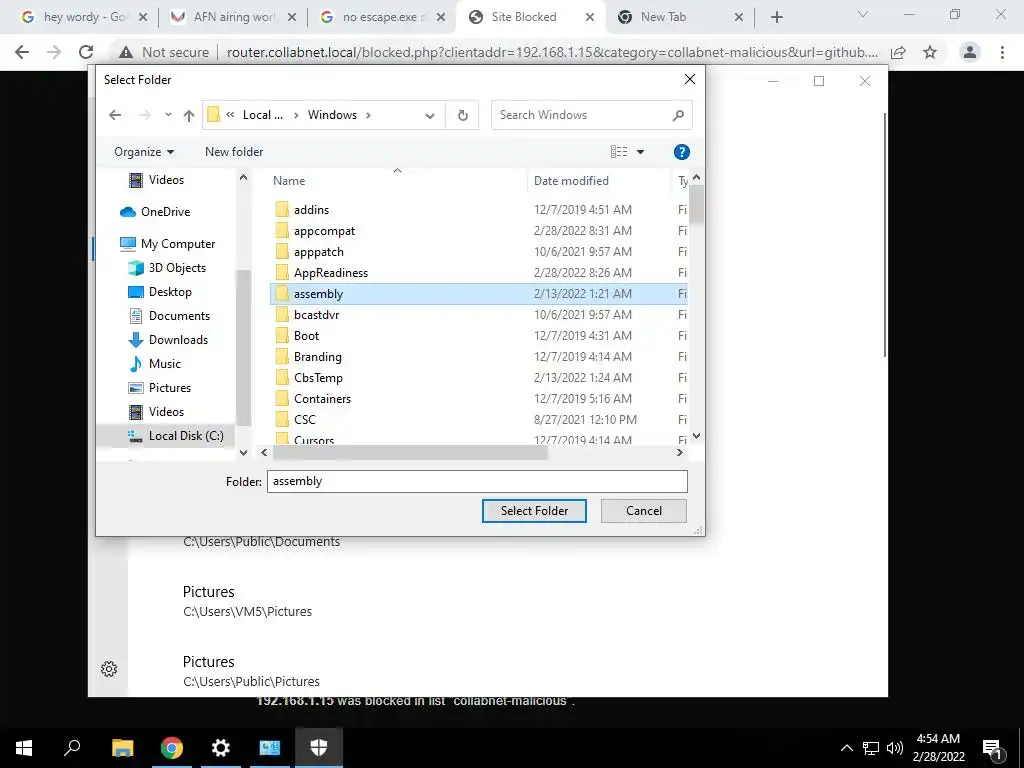Screen dimensions: 1024x768
Task: Reload the Site Blocked page
Action: click(x=86, y=52)
